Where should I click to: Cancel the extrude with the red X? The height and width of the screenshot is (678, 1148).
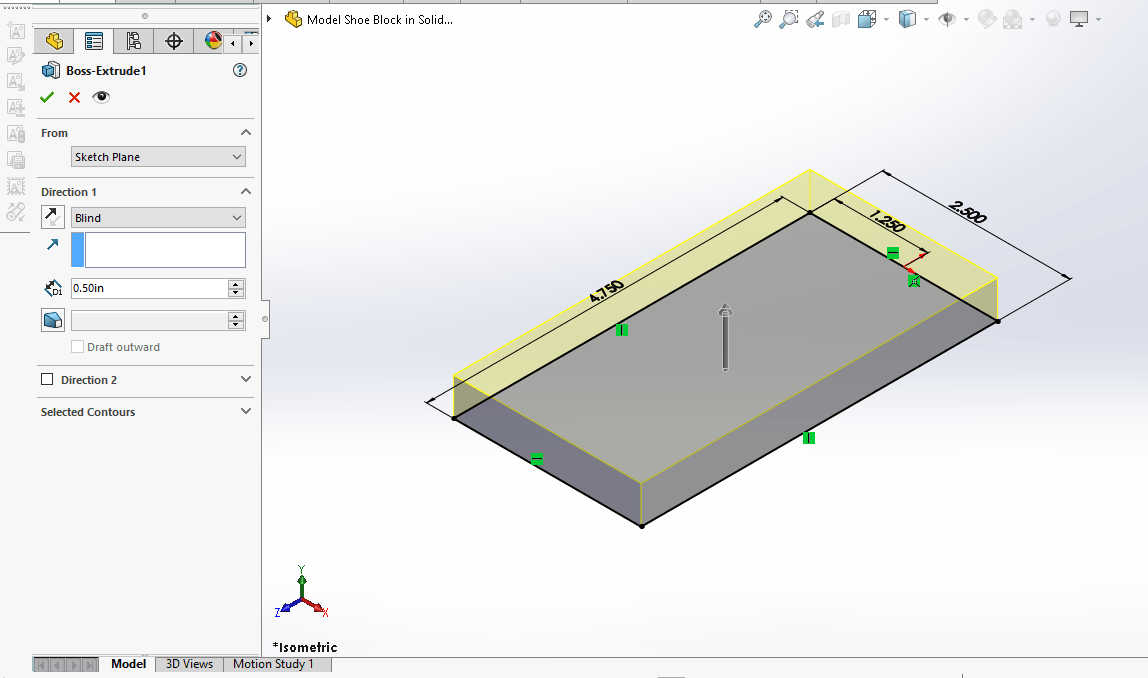click(x=74, y=97)
